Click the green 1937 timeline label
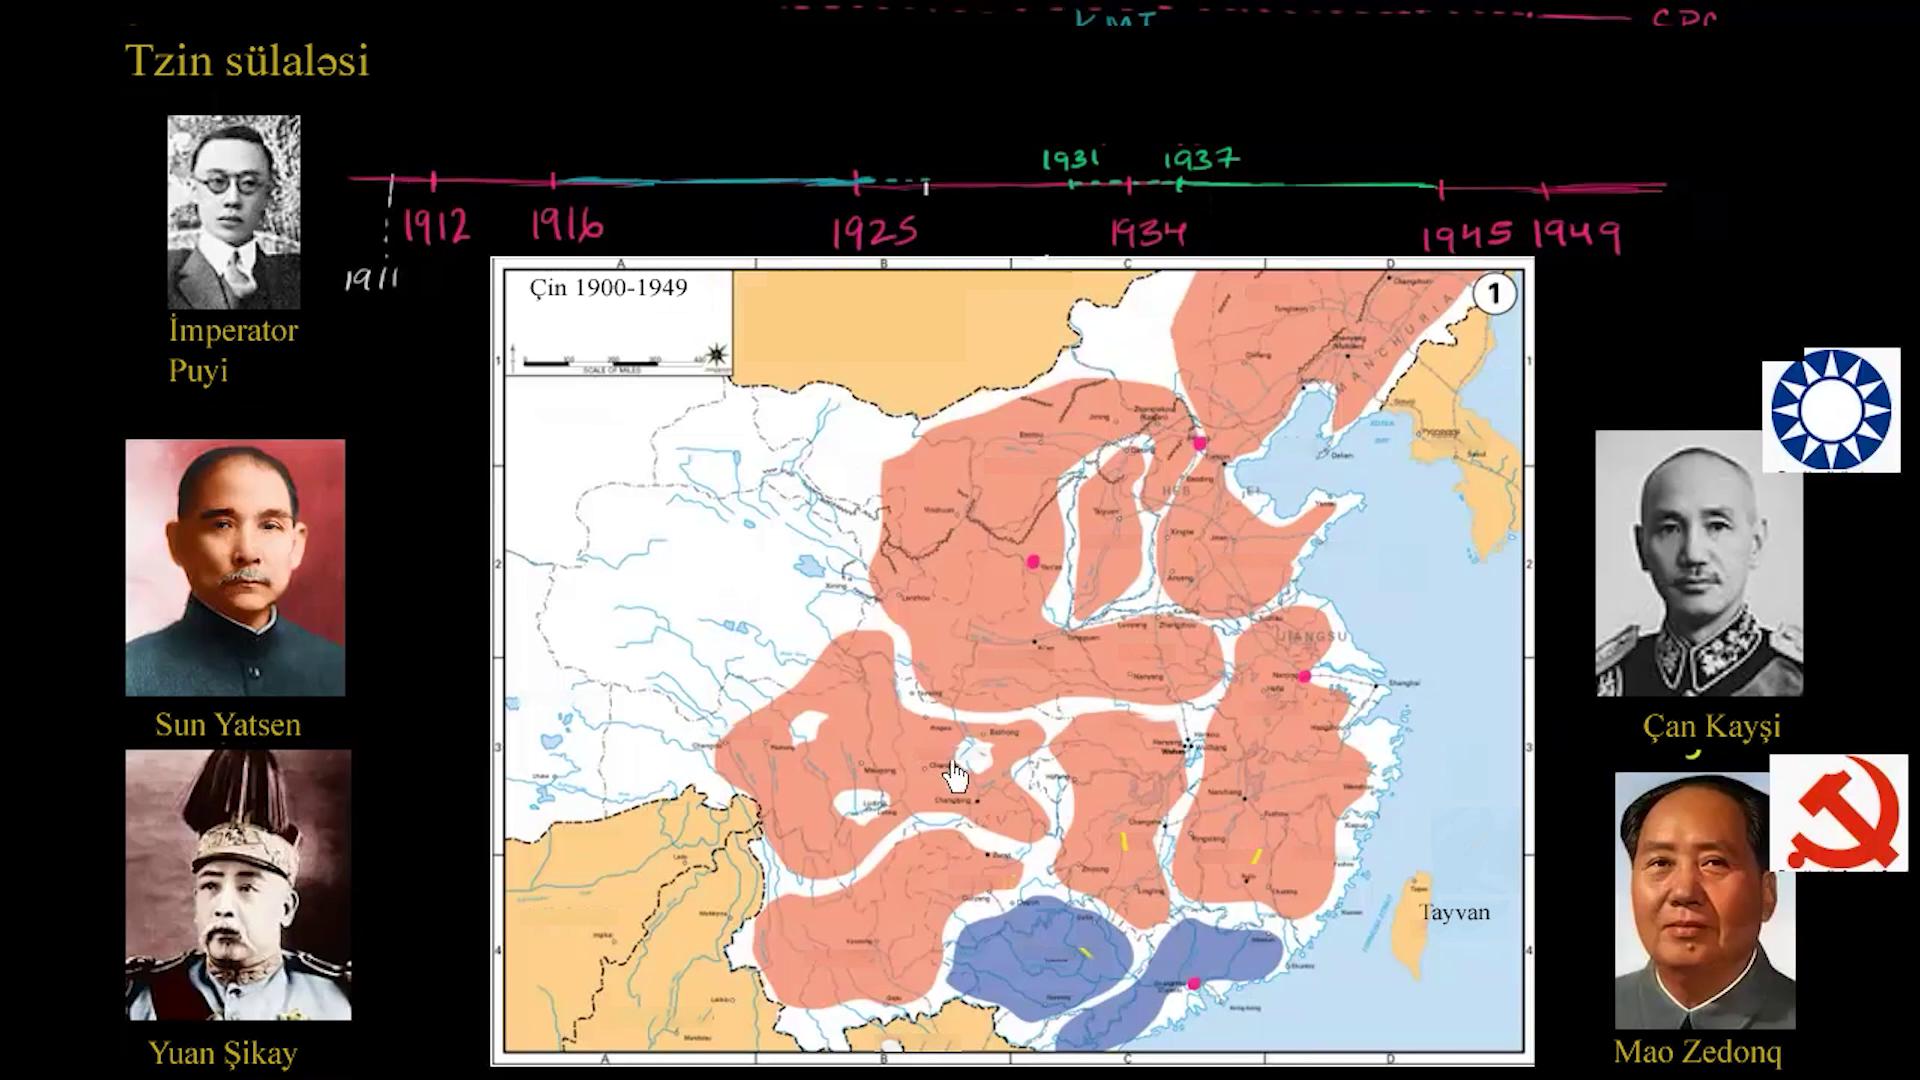Viewport: 1920px width, 1080px height. point(1201,159)
